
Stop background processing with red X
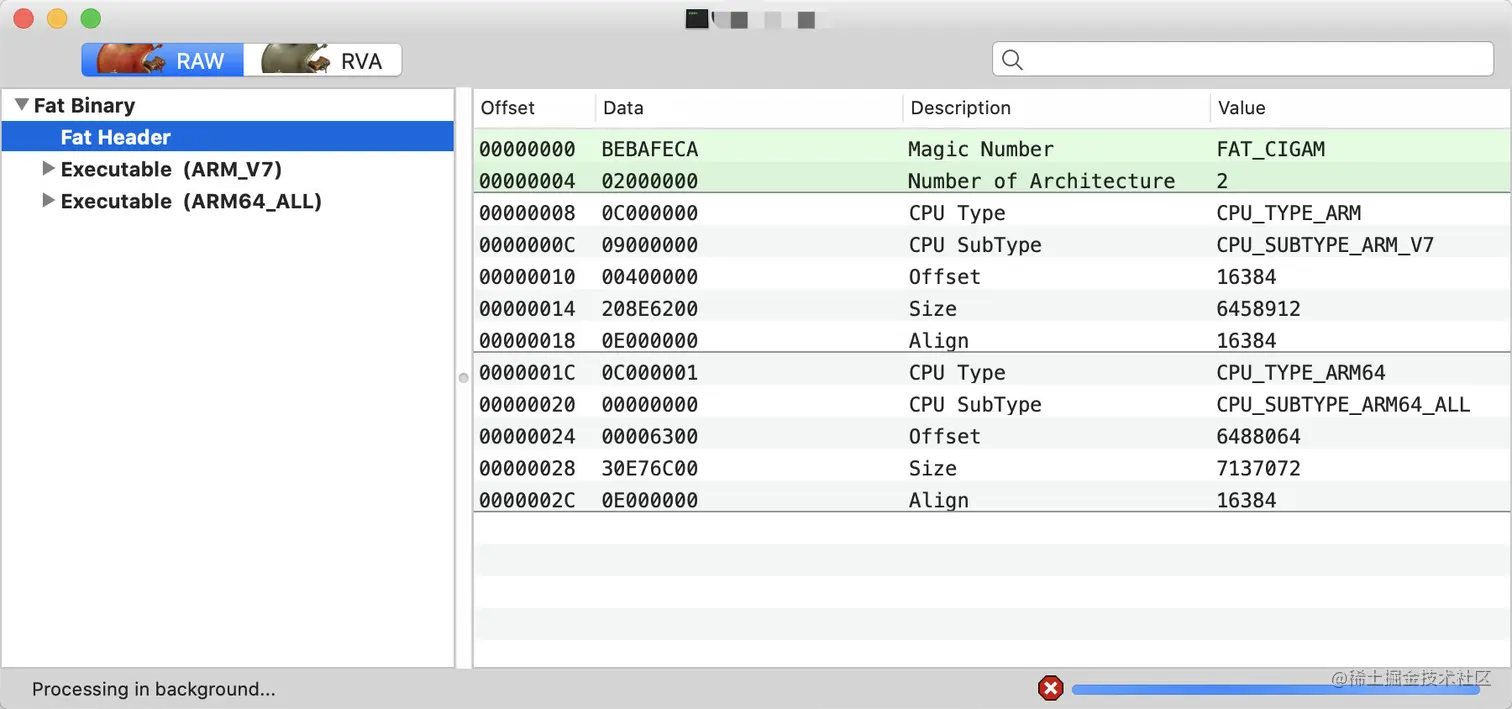pos(1050,688)
